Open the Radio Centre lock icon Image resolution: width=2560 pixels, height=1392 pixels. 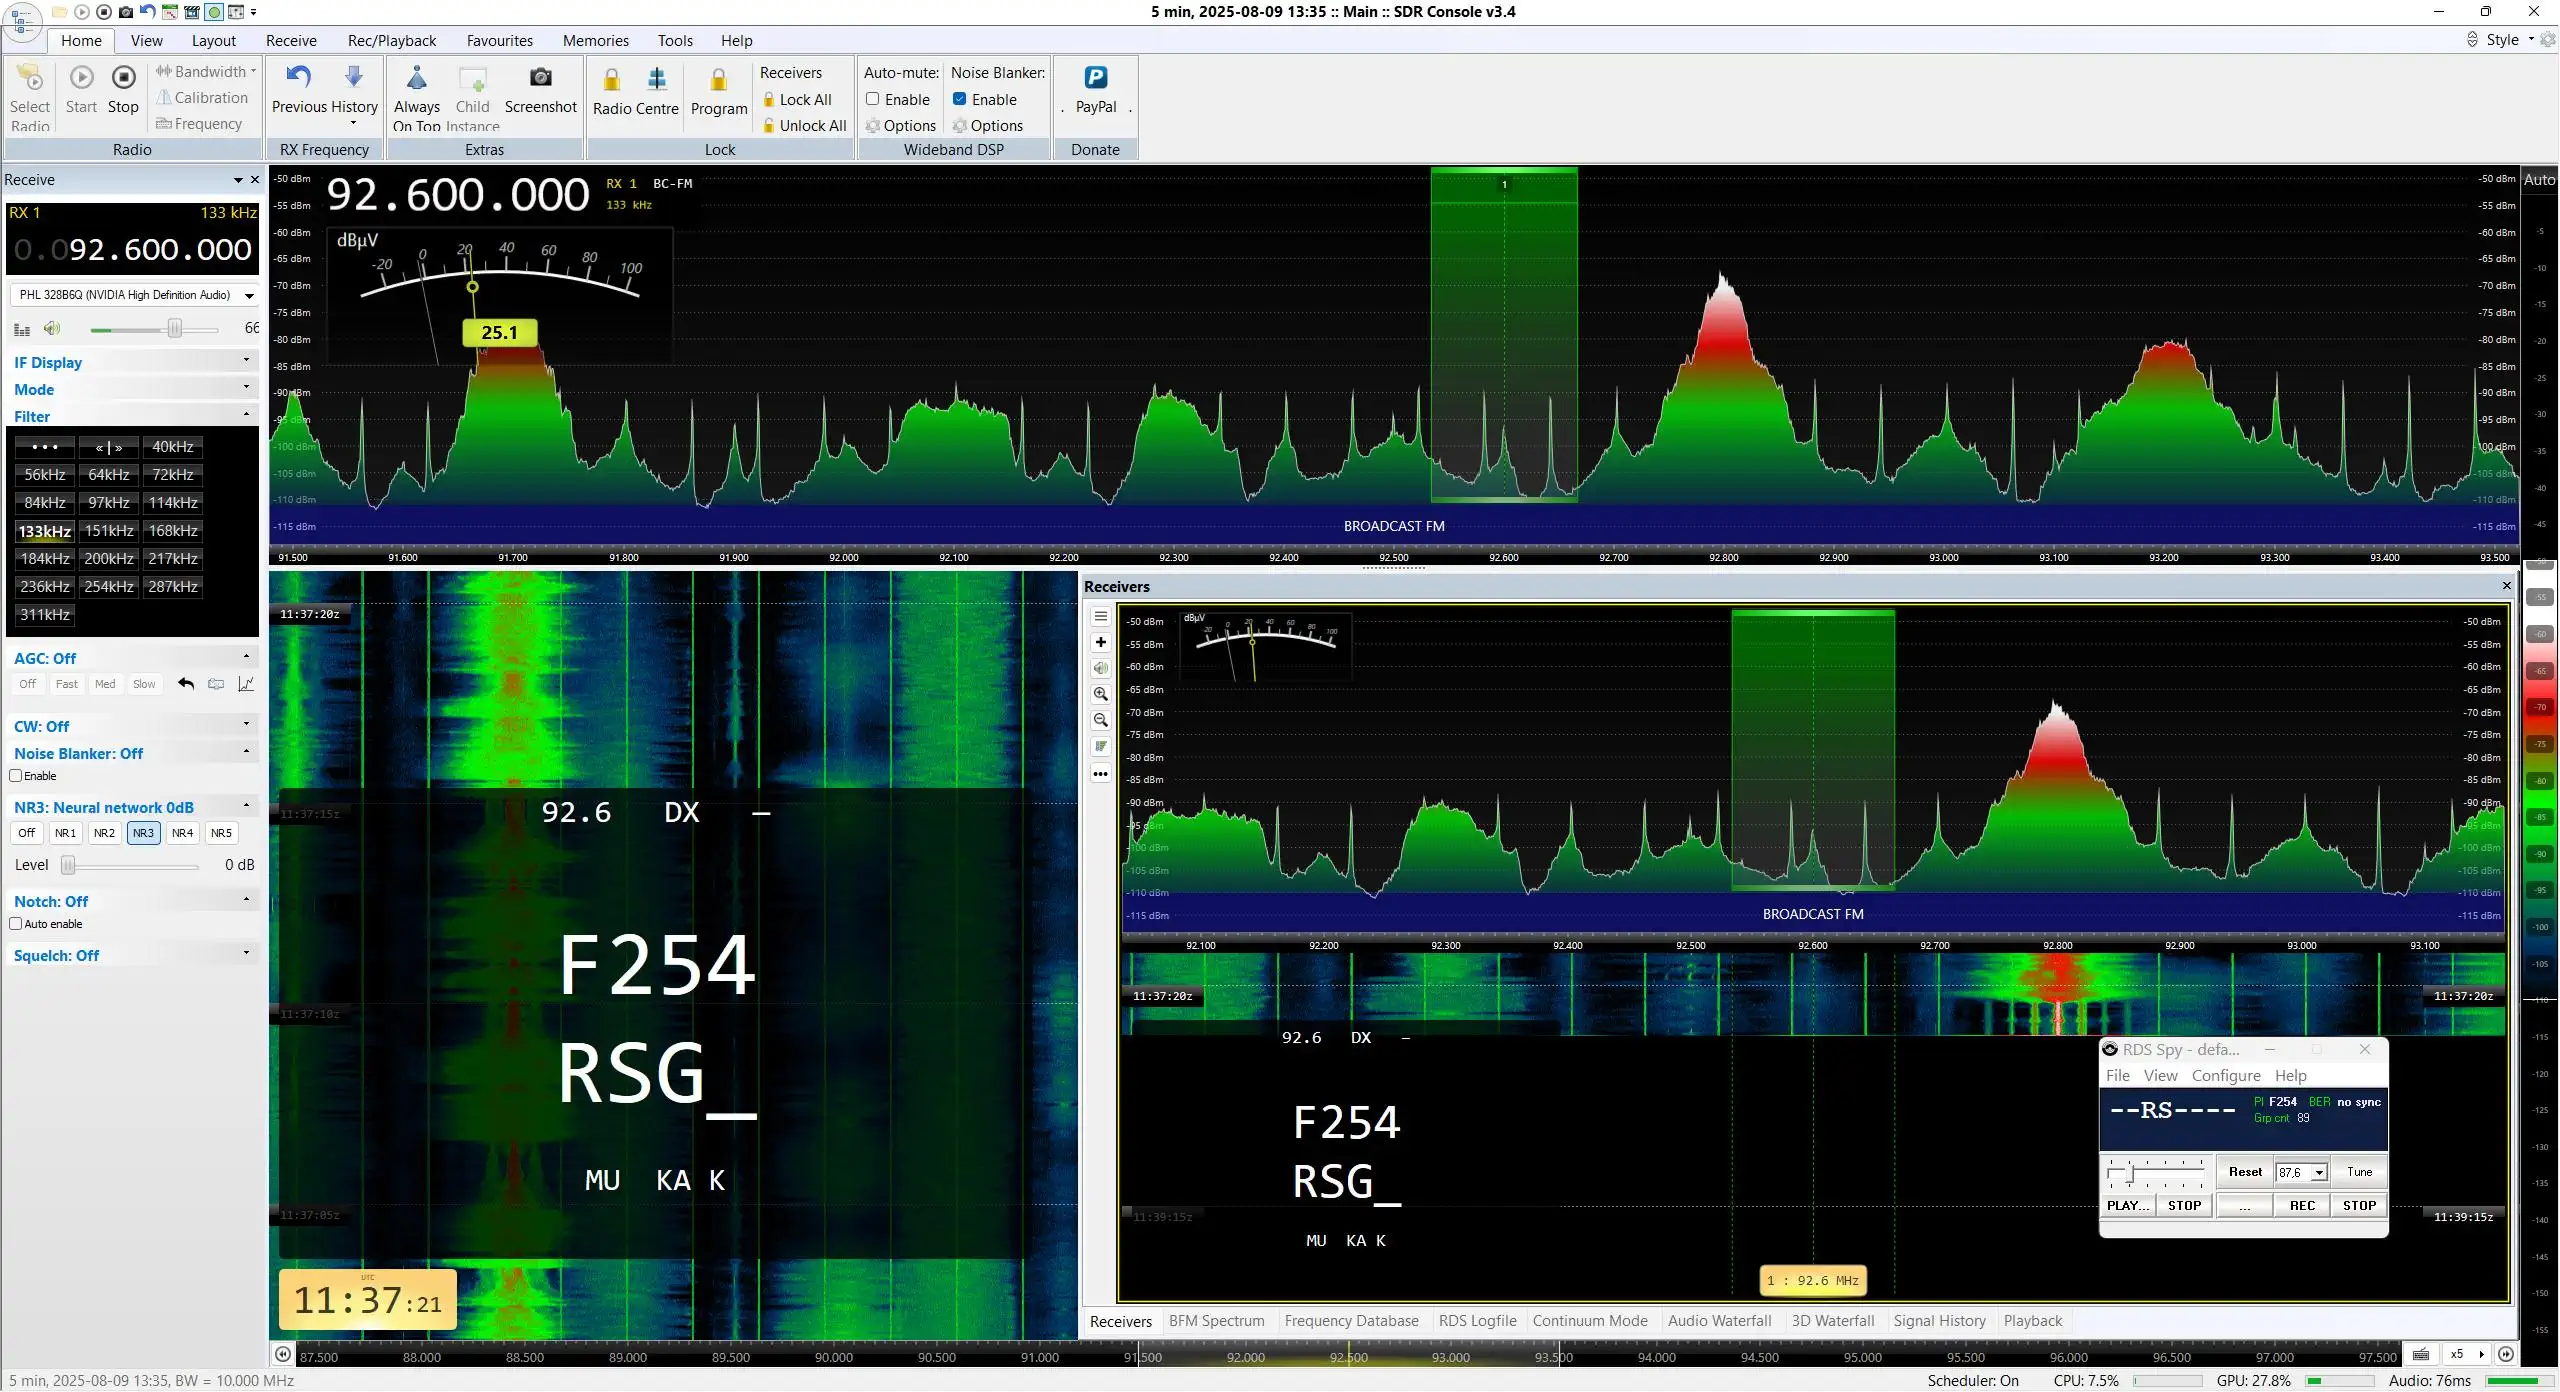(x=612, y=80)
